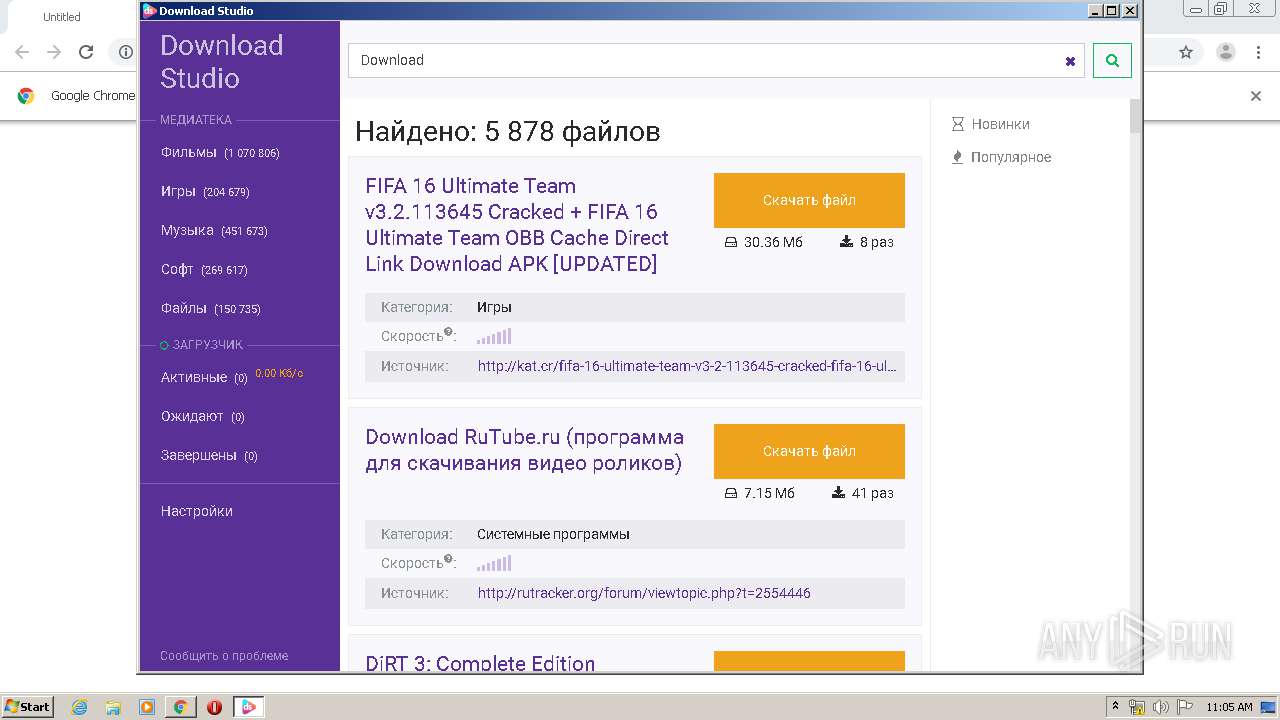Click the speed bars indicator for RuTube
Image resolution: width=1280 pixels, height=720 pixels.
click(494, 564)
